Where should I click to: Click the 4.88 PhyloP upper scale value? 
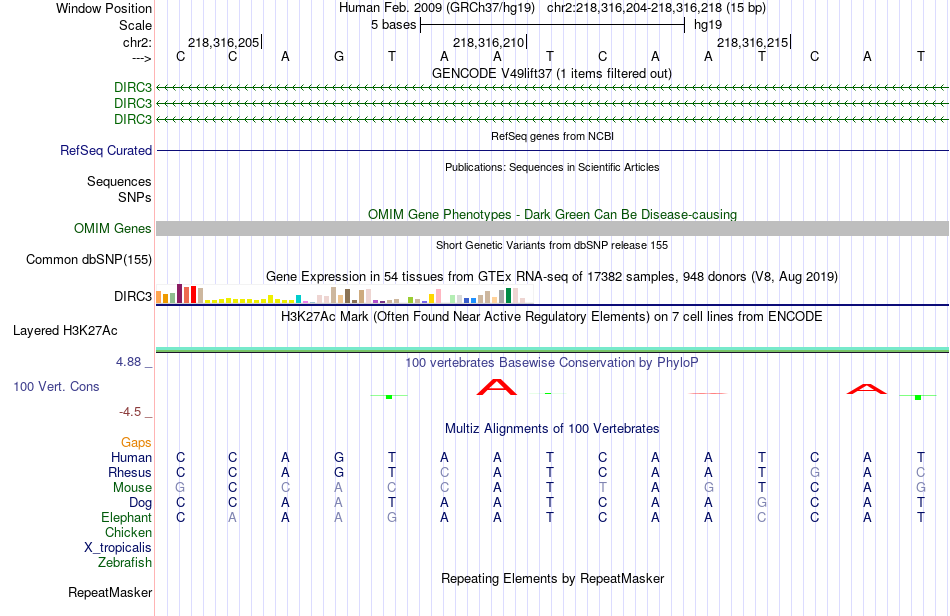point(128,362)
